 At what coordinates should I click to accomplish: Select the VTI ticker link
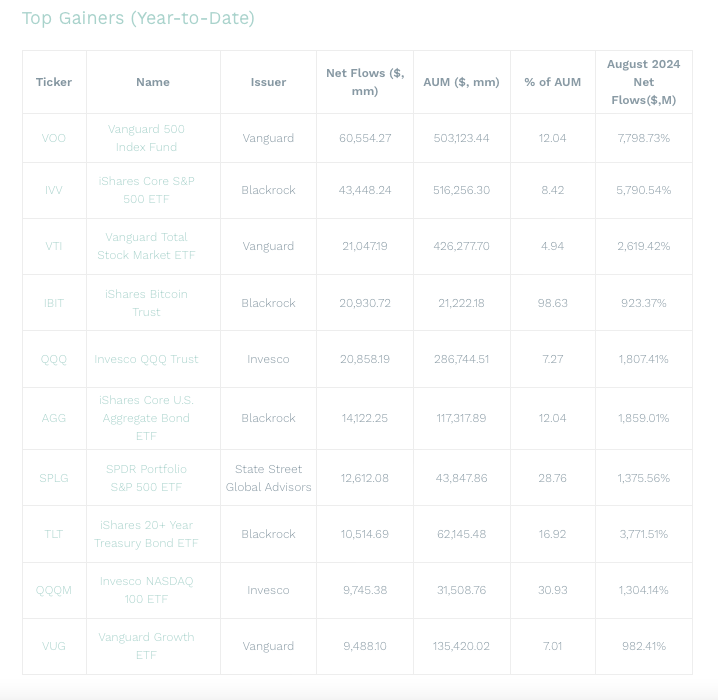pyautogui.click(x=54, y=246)
